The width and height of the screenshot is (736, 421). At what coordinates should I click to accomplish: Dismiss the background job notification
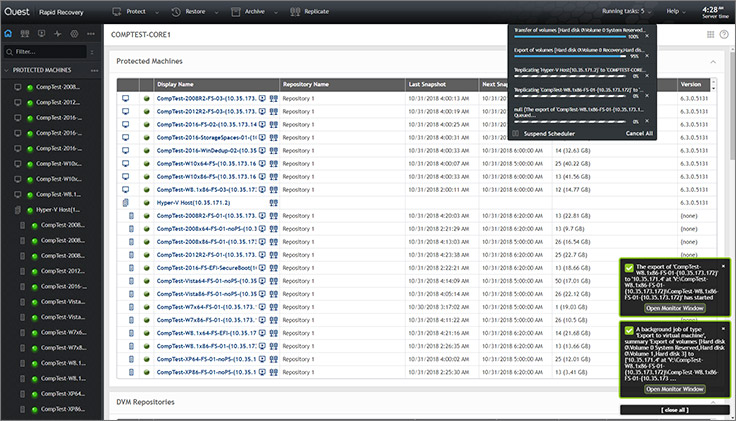[723, 329]
